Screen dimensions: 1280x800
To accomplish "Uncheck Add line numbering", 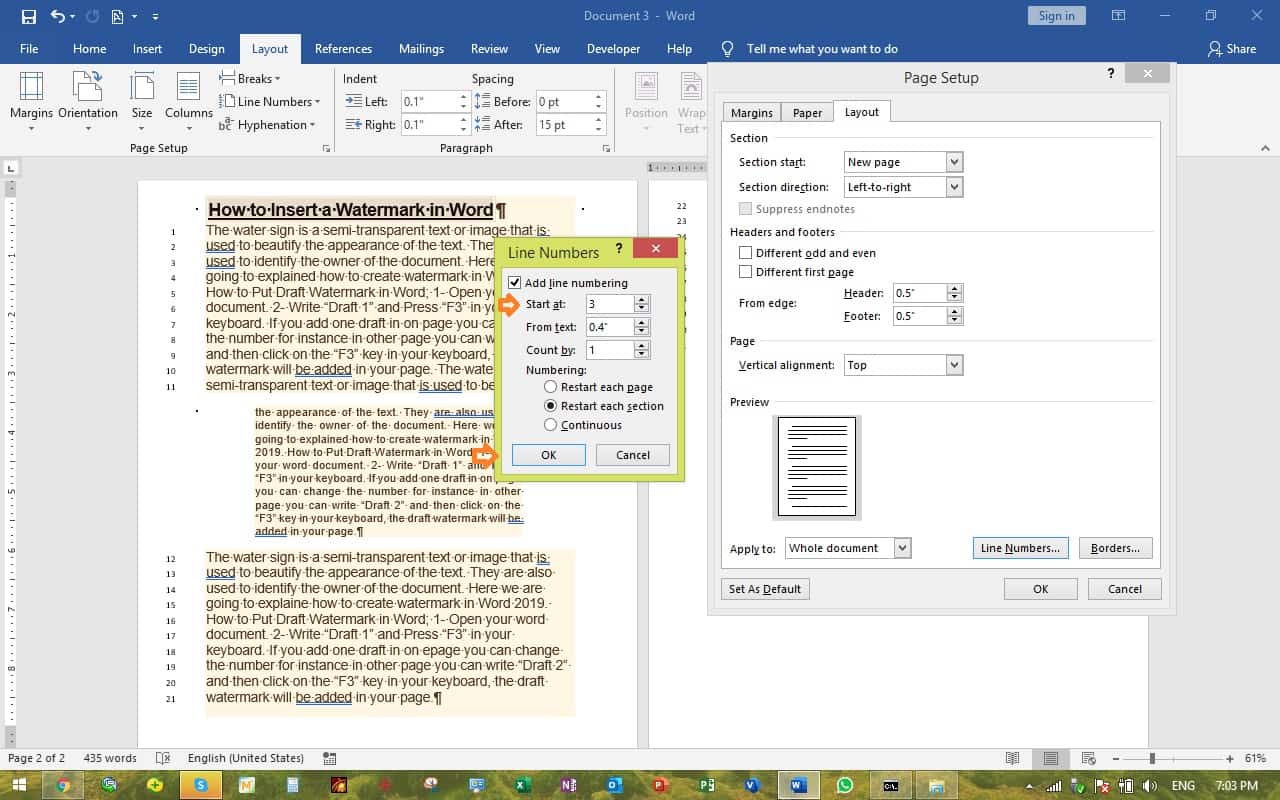I will pyautogui.click(x=514, y=282).
